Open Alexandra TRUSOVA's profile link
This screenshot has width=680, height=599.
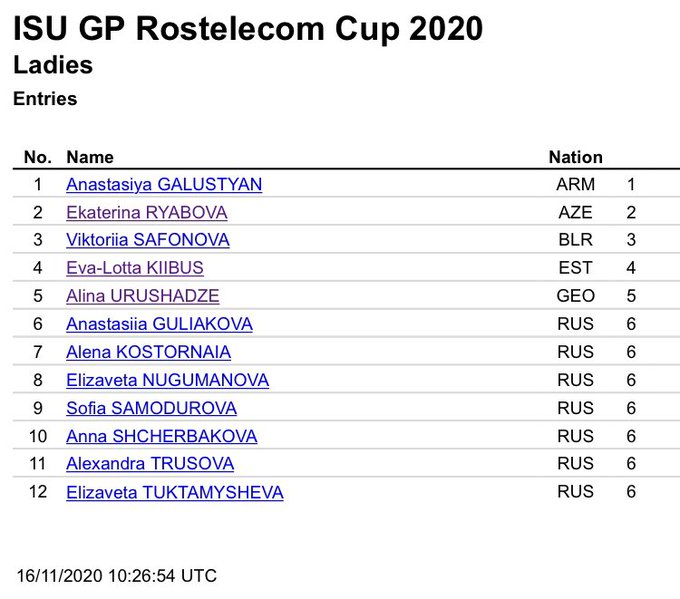coord(150,464)
